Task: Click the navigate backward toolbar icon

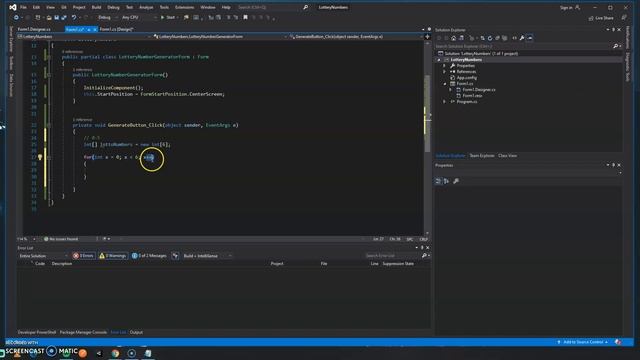Action: click(x=16, y=18)
